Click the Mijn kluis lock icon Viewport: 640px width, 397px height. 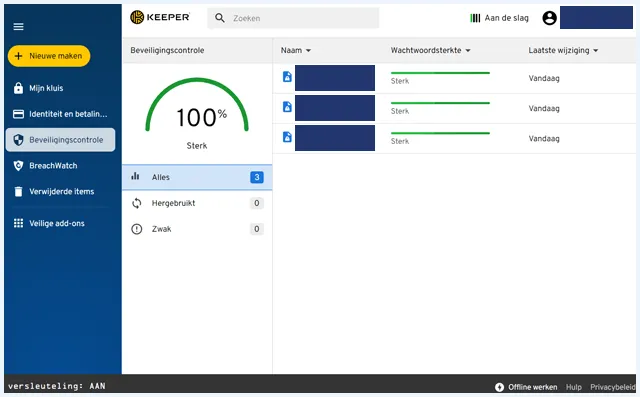pos(18,88)
